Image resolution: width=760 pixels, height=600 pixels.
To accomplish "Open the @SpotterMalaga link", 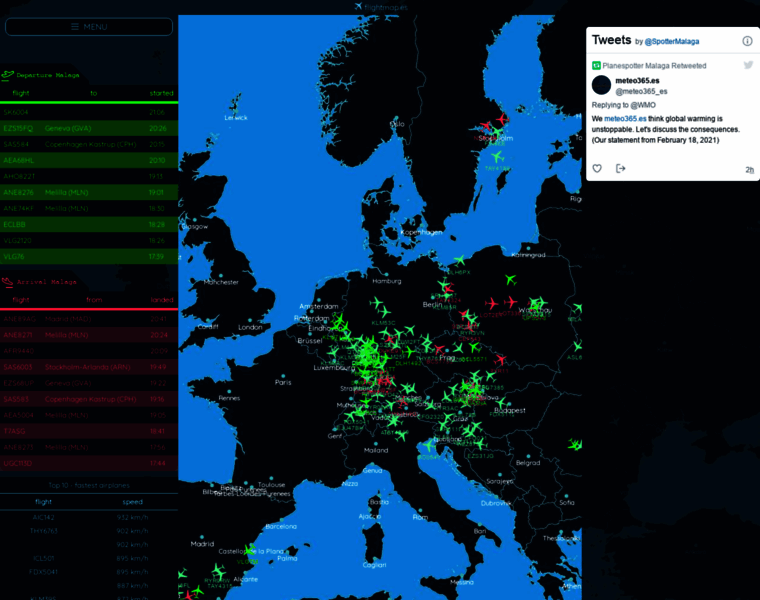I will pyautogui.click(x=672, y=42).
